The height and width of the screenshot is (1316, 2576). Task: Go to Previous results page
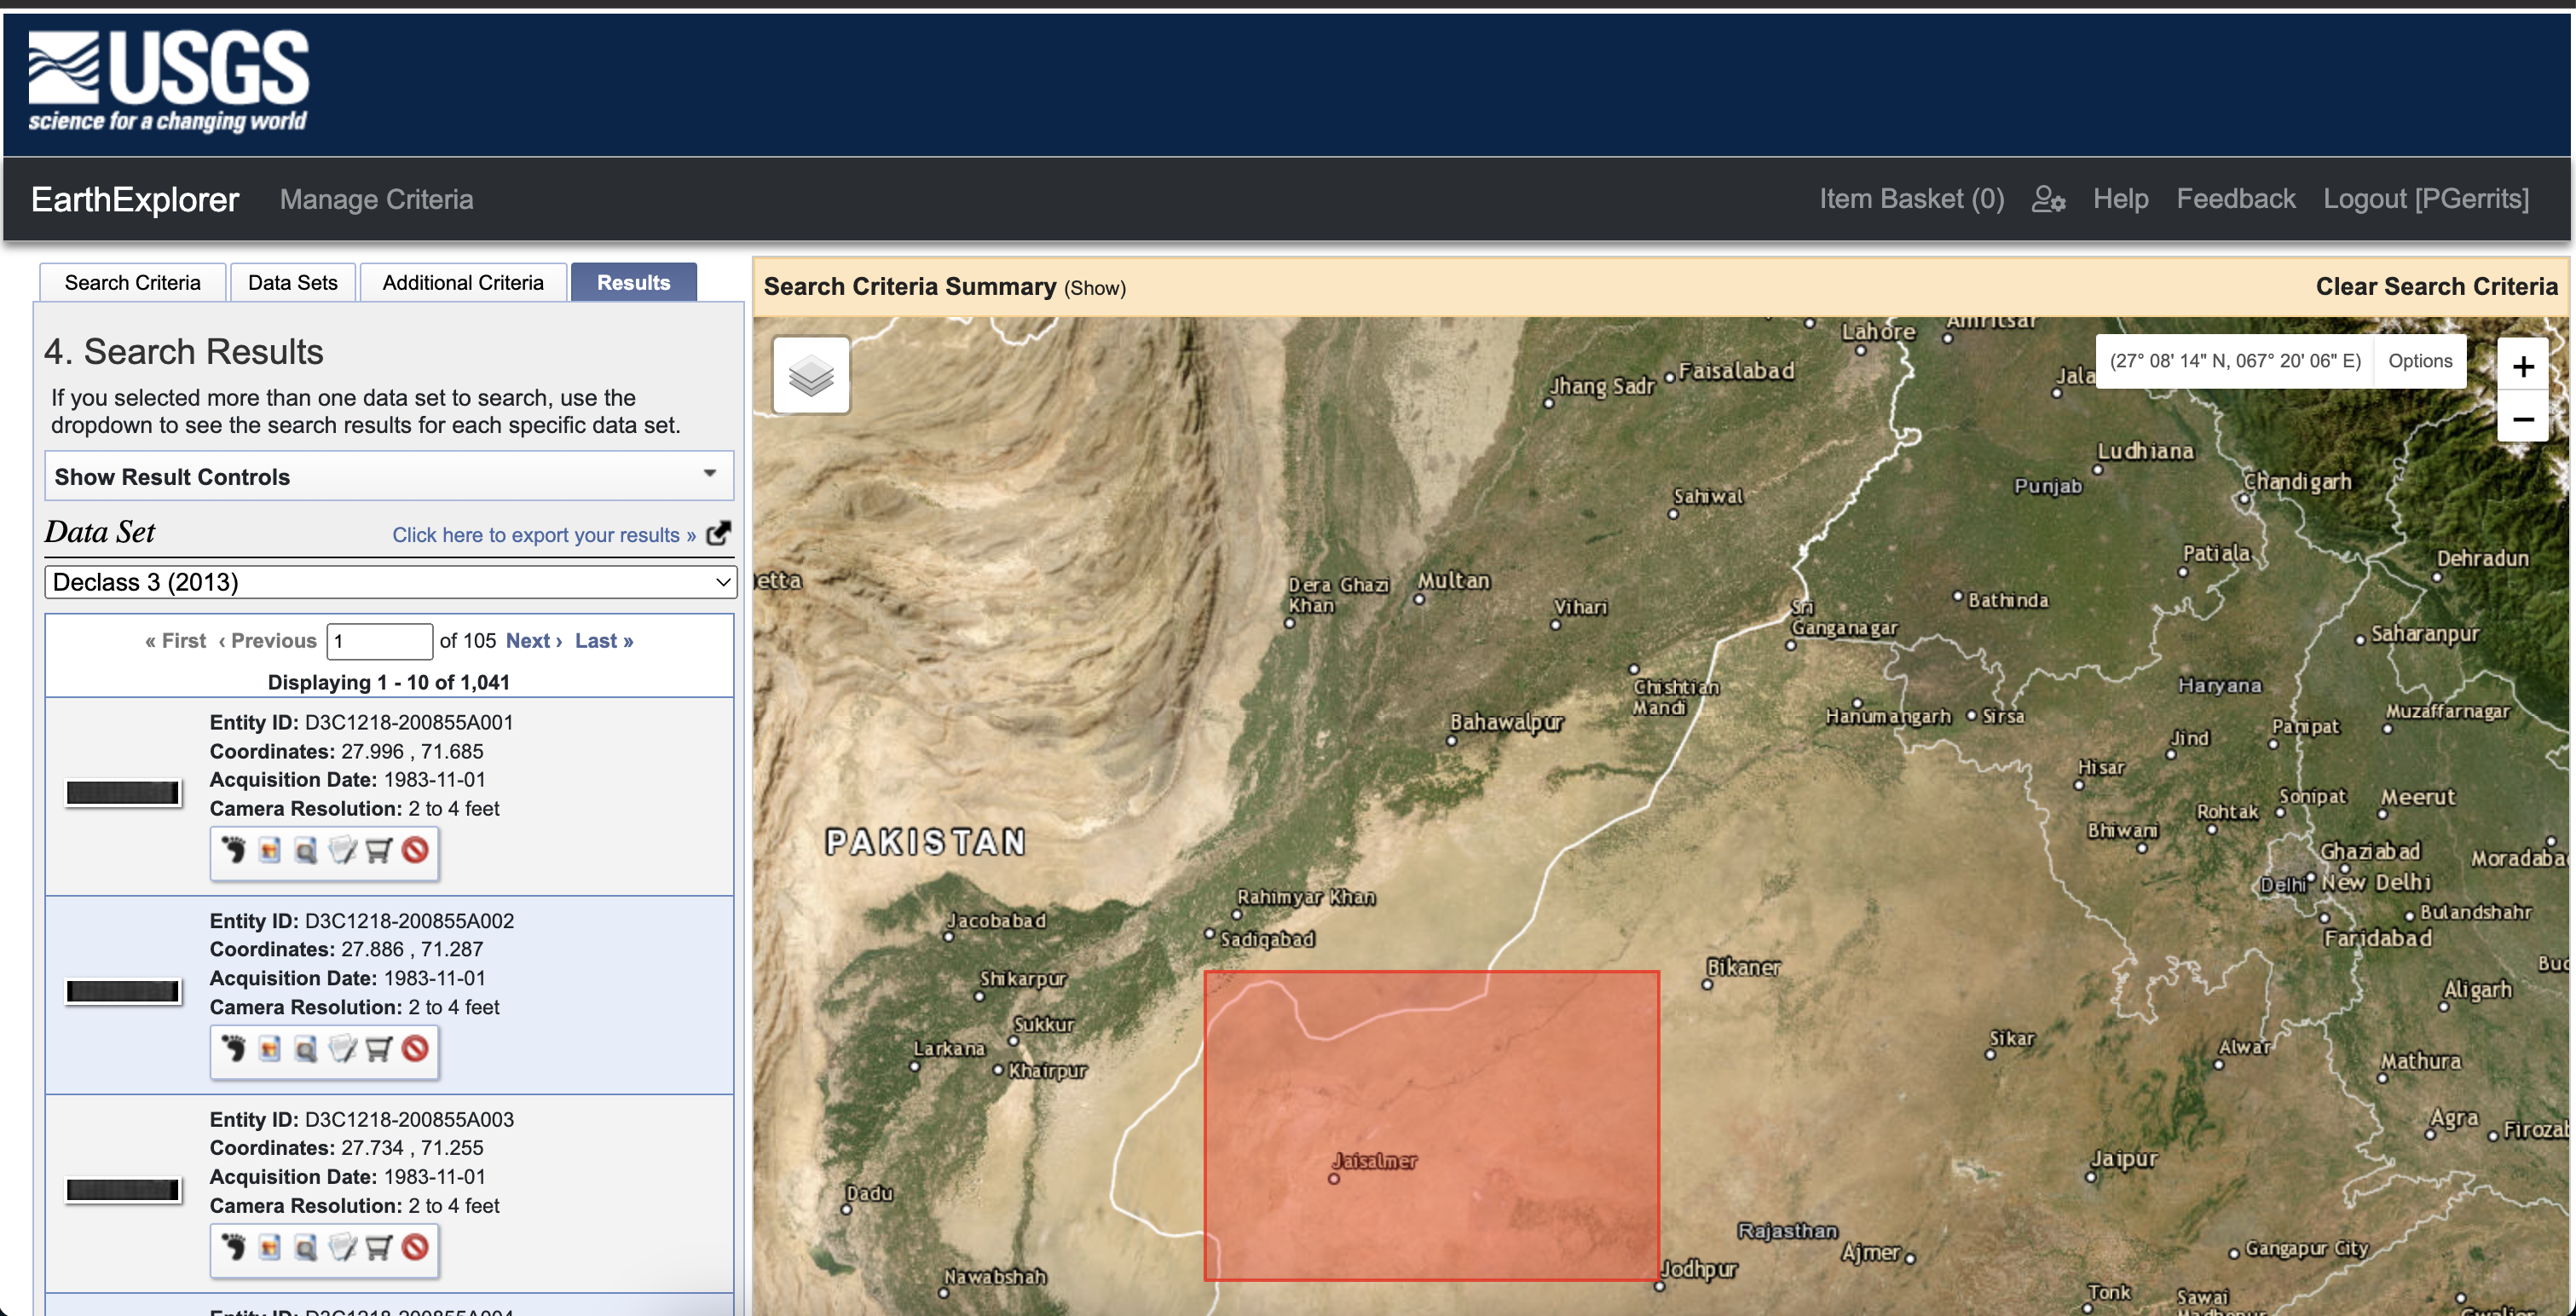pyautogui.click(x=267, y=641)
